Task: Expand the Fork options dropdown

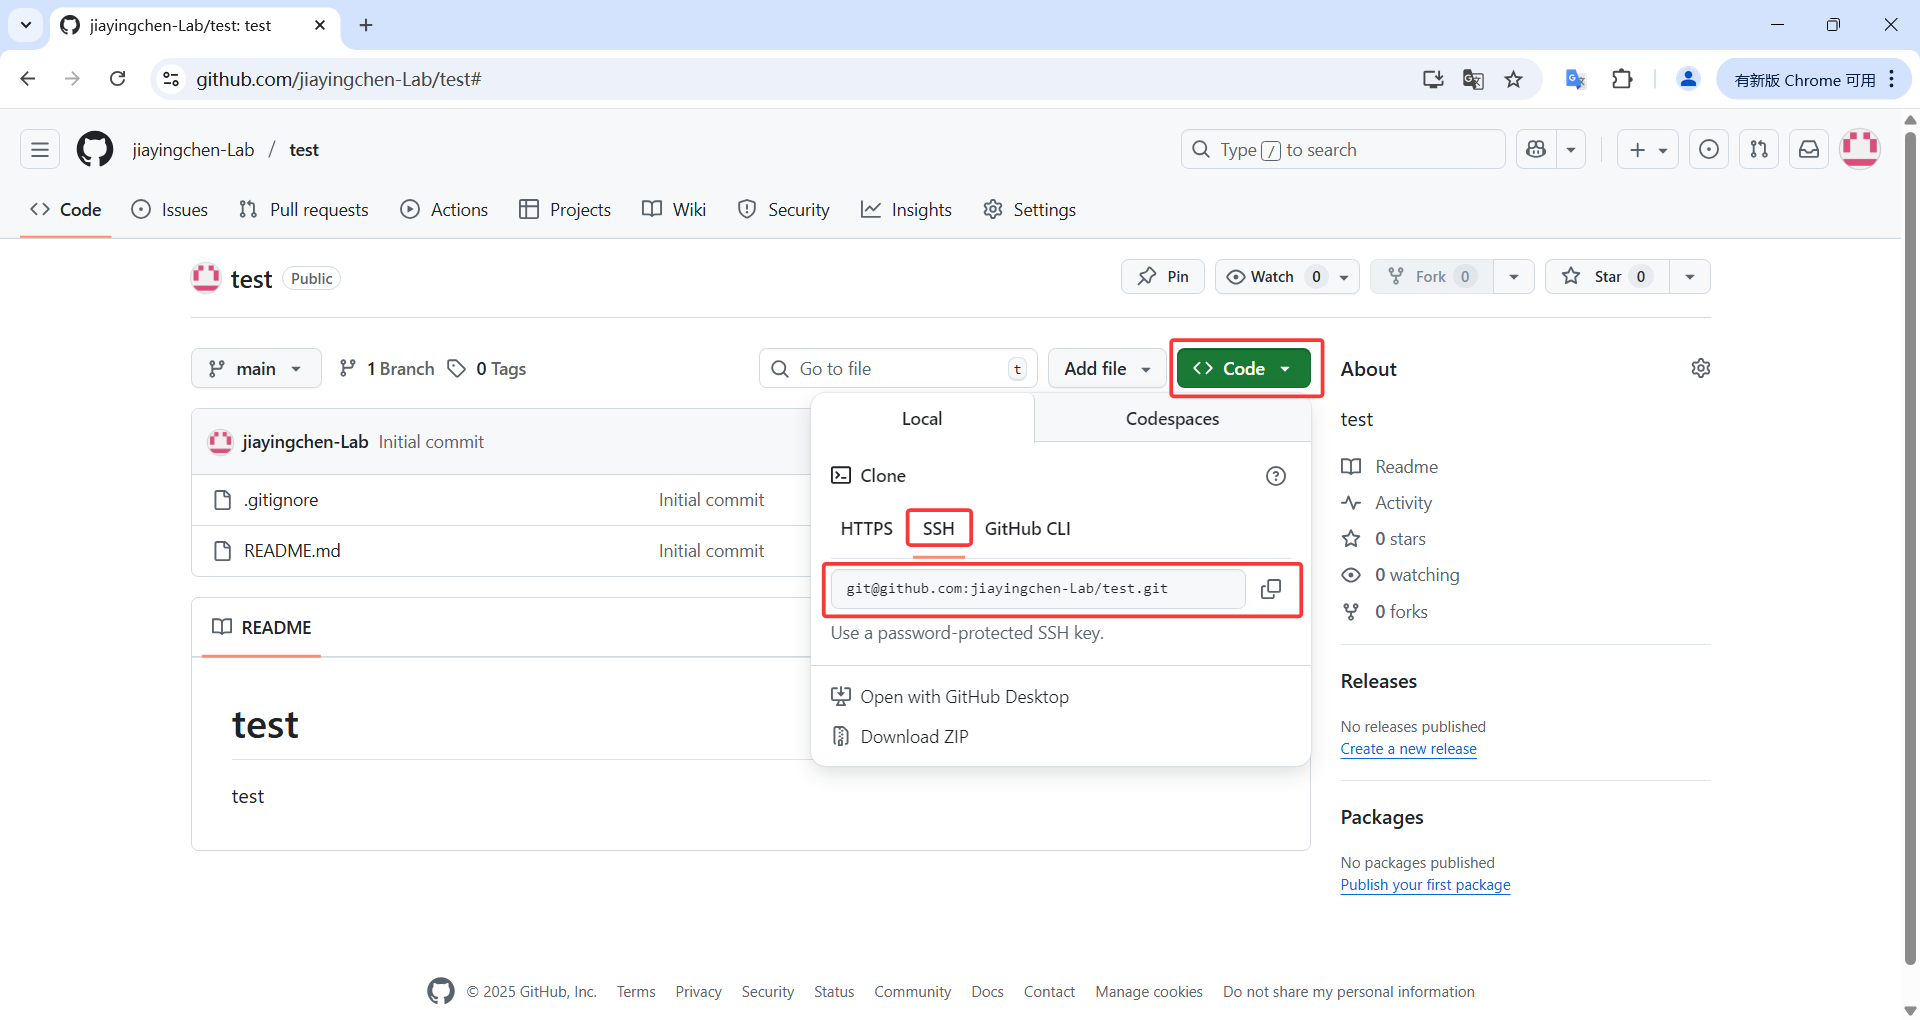Action: 1514,277
